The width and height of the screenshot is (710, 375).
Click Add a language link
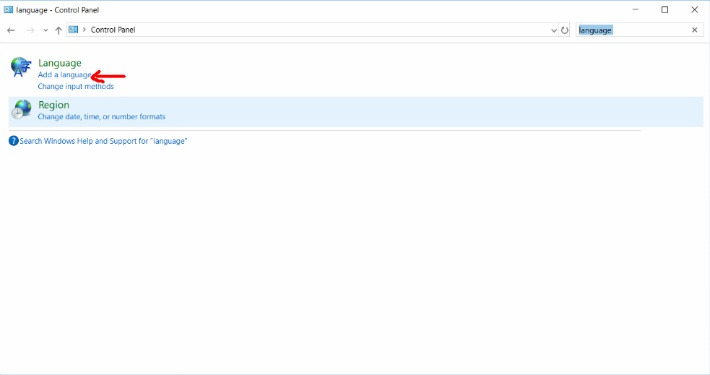click(x=65, y=75)
